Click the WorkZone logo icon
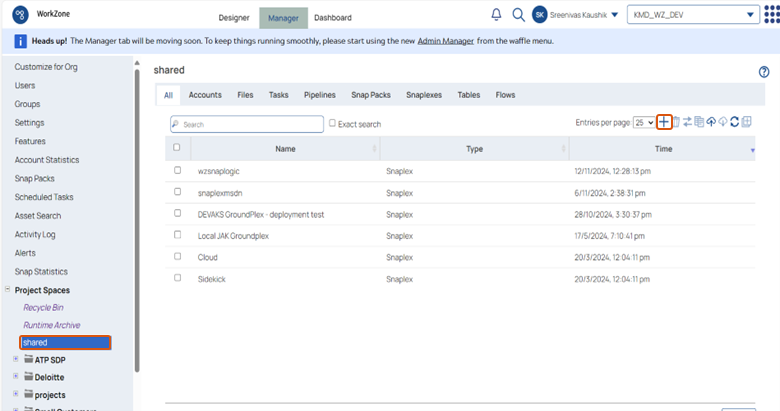 20,15
